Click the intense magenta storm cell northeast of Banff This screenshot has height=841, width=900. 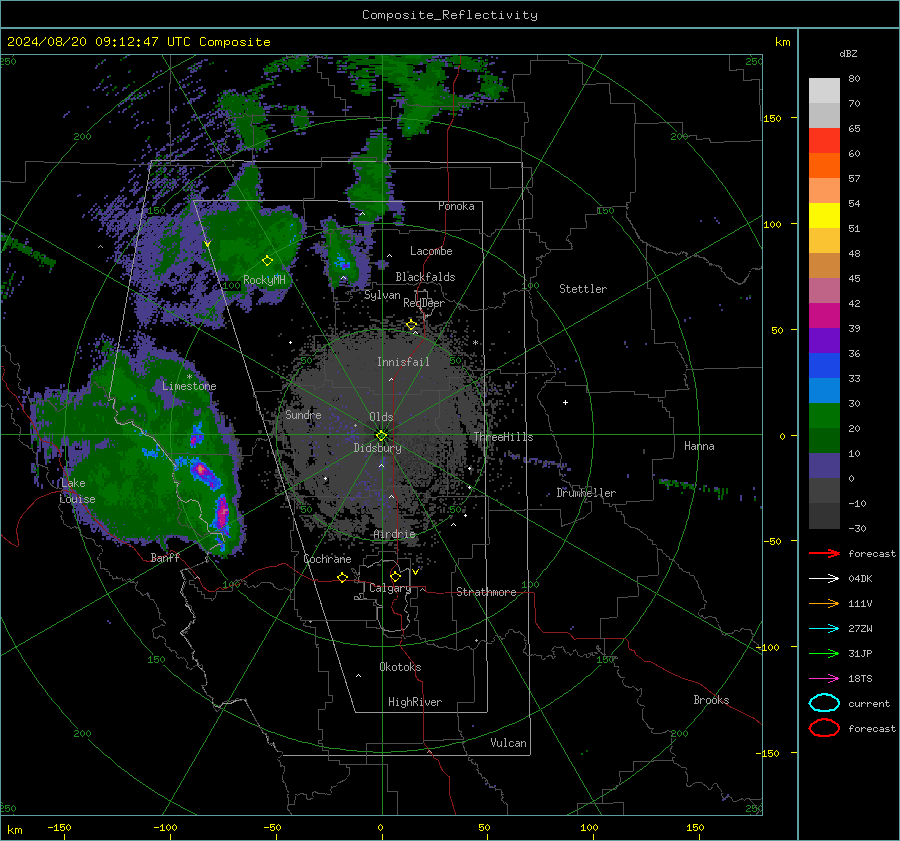pyautogui.click(x=222, y=513)
